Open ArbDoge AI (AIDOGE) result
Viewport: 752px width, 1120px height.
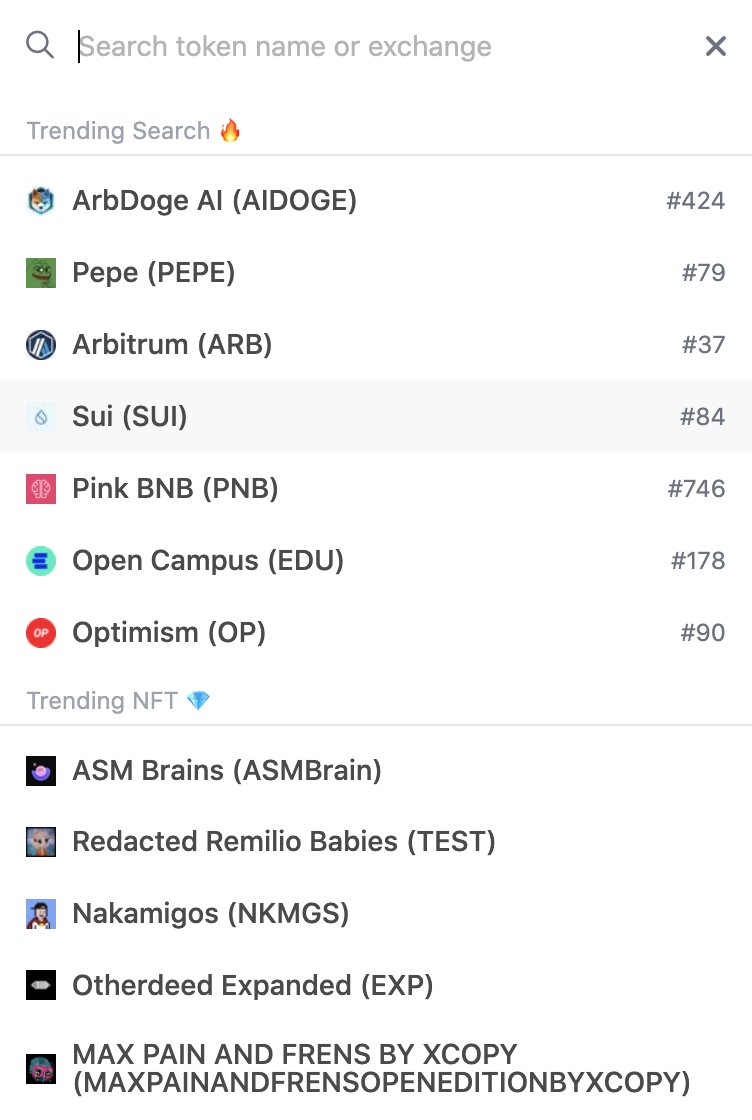tap(376, 201)
